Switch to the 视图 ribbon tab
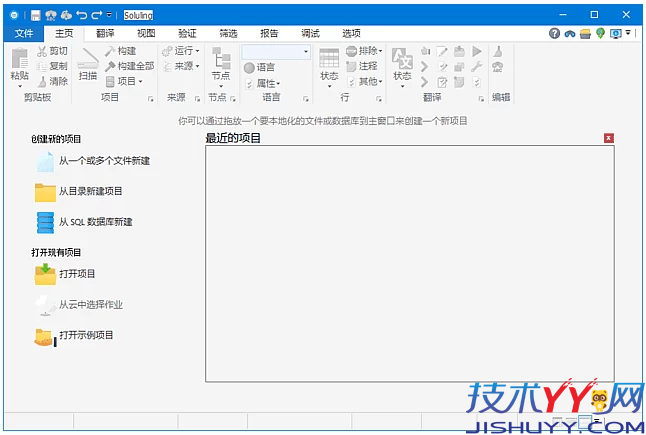This screenshot has height=435, width=646. coord(146,33)
